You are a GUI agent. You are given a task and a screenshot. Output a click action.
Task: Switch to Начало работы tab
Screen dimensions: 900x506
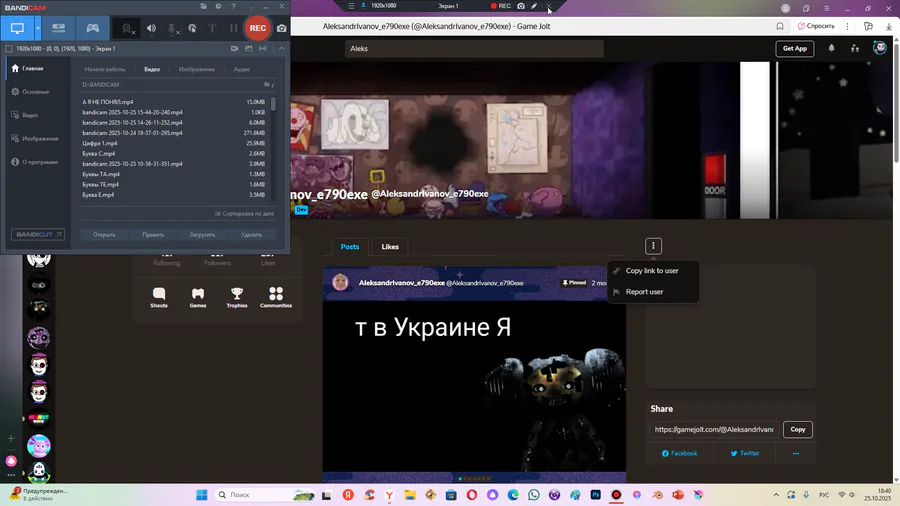tap(104, 69)
